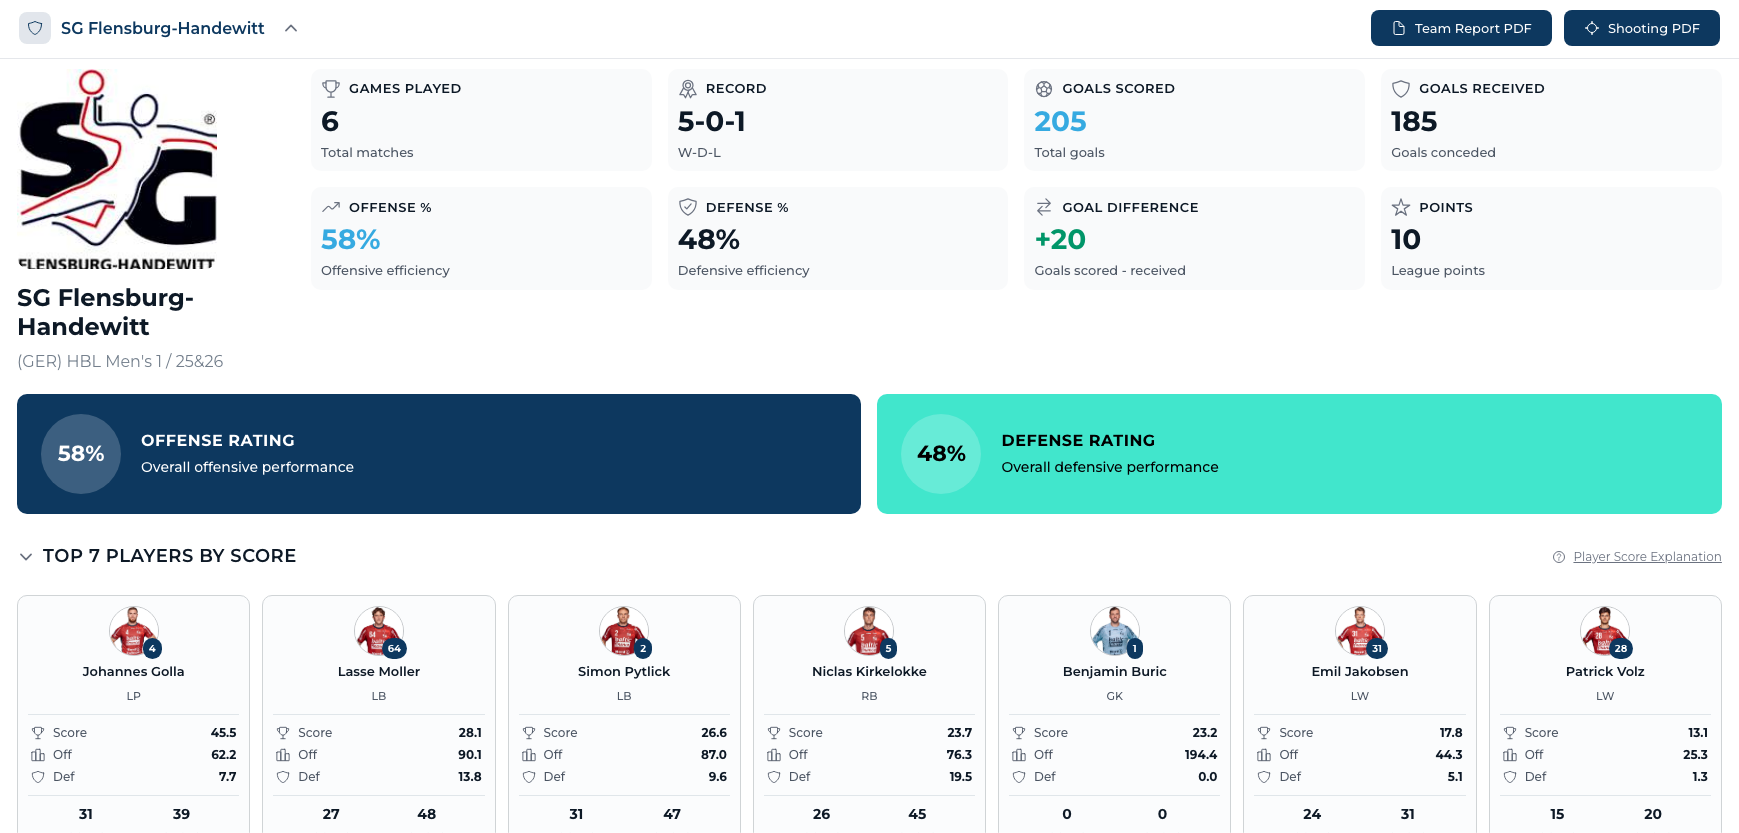
Task: Open the Player Score Explanation link
Action: coord(1646,557)
